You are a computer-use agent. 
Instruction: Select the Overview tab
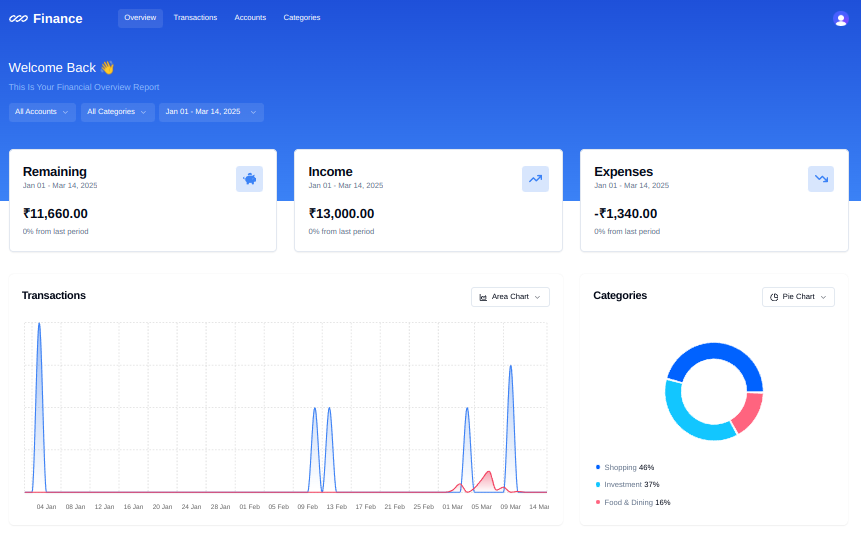tap(140, 18)
